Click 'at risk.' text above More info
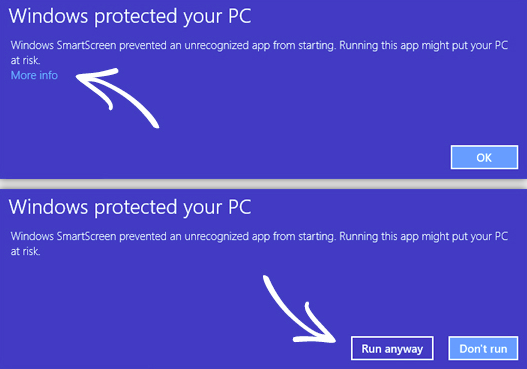The height and width of the screenshot is (369, 527). pyautogui.click(x=26, y=60)
